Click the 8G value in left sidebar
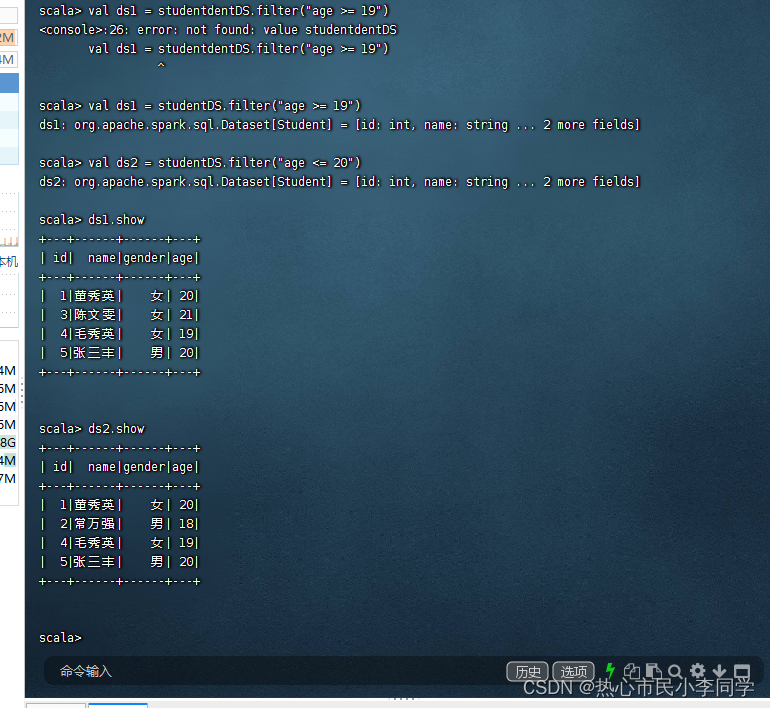Screen dimensions: 770x708 pyautogui.click(x=8, y=443)
